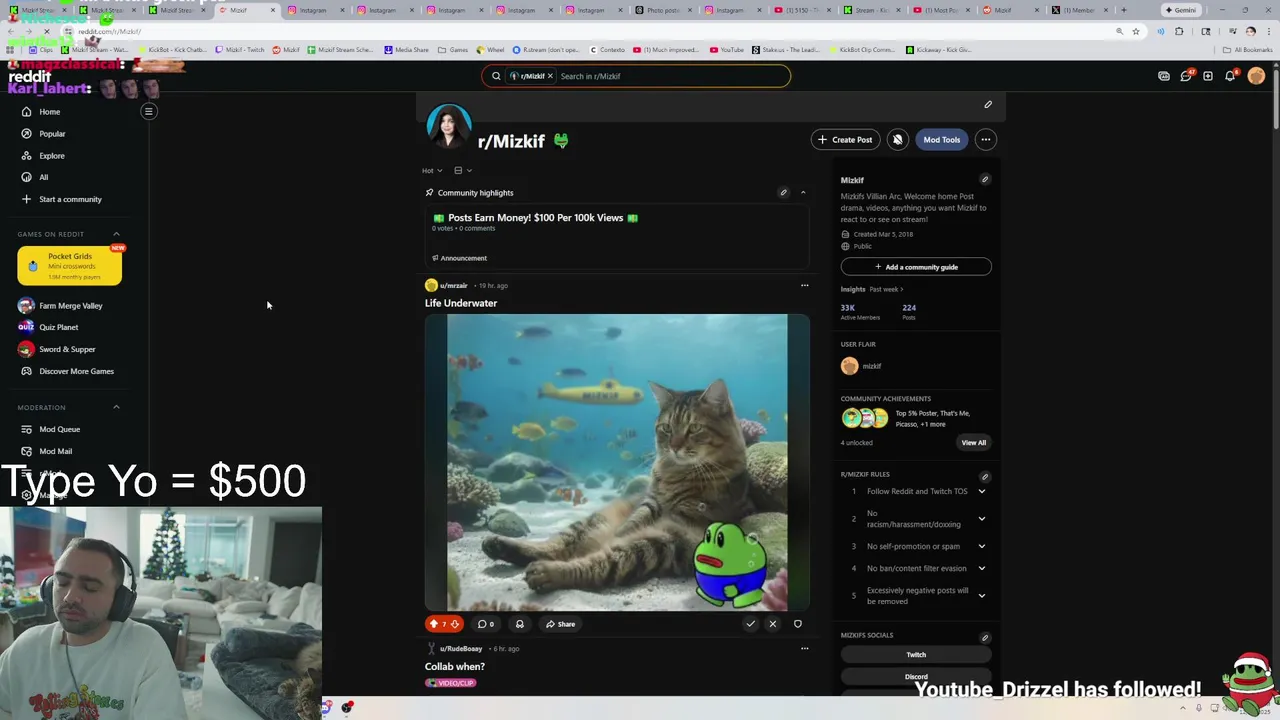Screen dimensions: 1280x720
Task: Open mod shield actions on the post
Action: [797, 624]
